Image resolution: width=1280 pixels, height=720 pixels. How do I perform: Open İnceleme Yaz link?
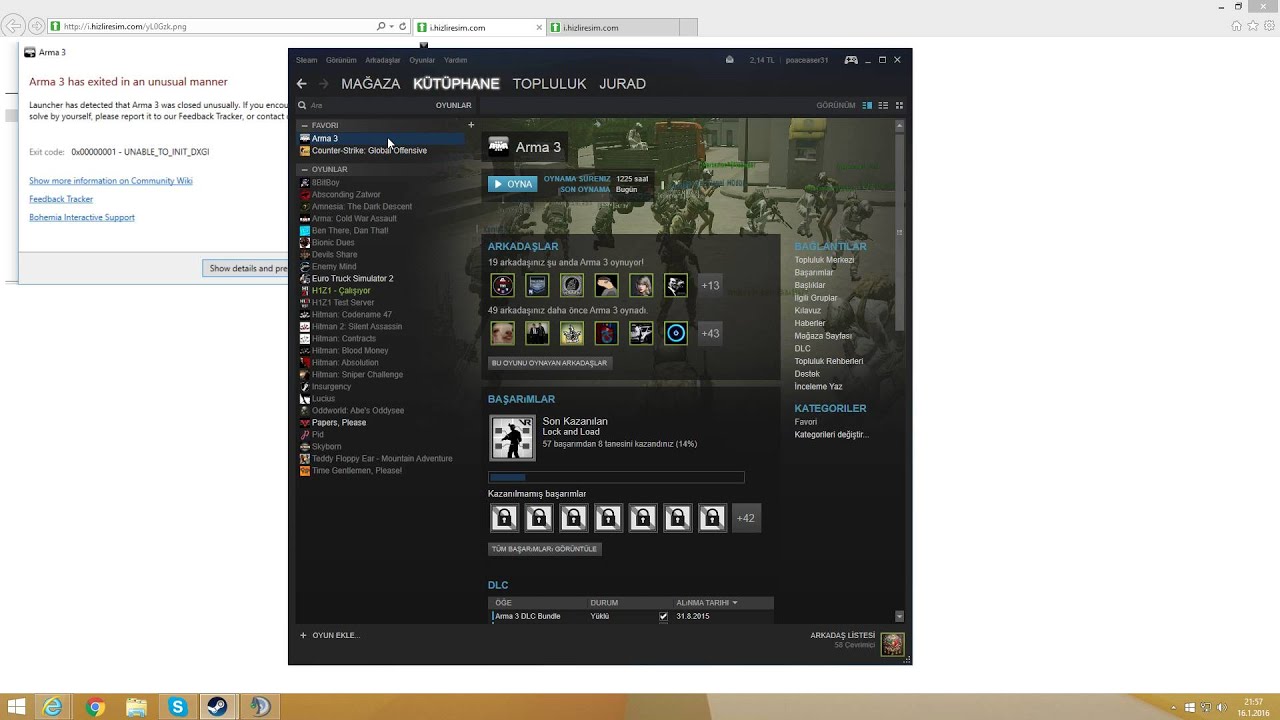coord(818,387)
